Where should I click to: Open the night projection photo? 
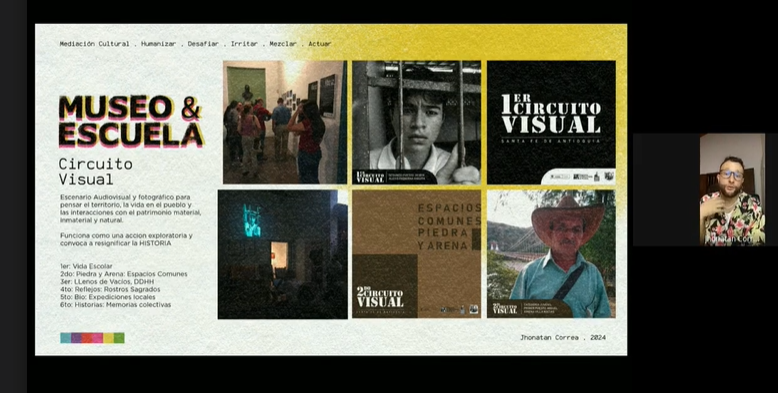point(283,254)
